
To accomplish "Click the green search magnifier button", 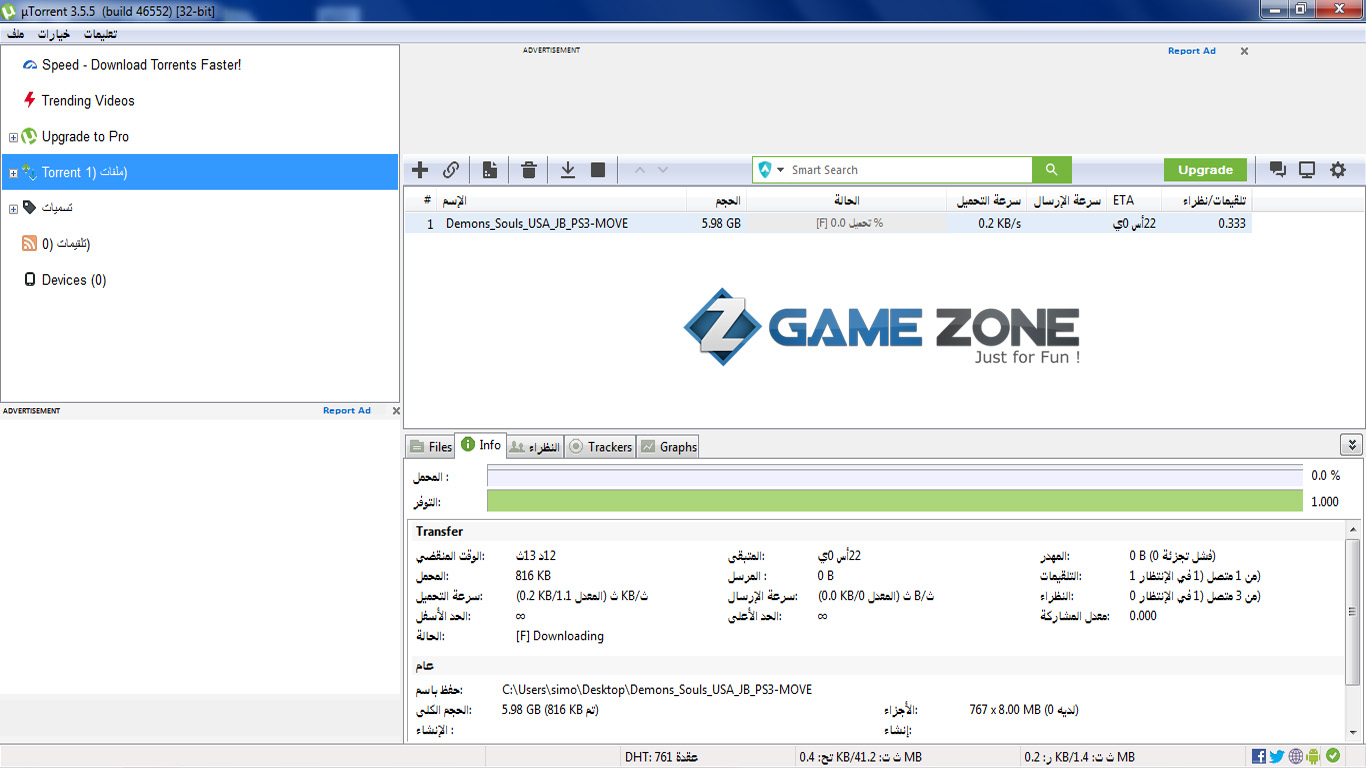I will pyautogui.click(x=1051, y=170).
